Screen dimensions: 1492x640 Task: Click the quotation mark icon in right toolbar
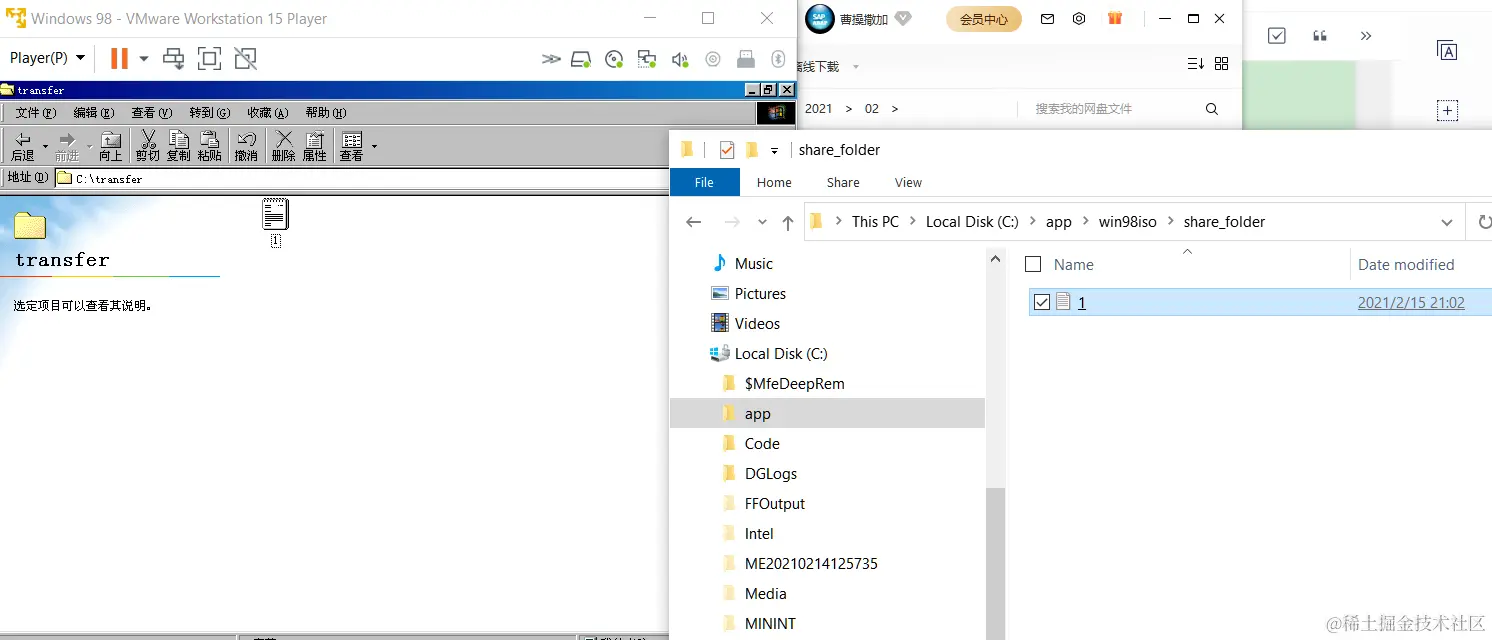pyautogui.click(x=1320, y=36)
